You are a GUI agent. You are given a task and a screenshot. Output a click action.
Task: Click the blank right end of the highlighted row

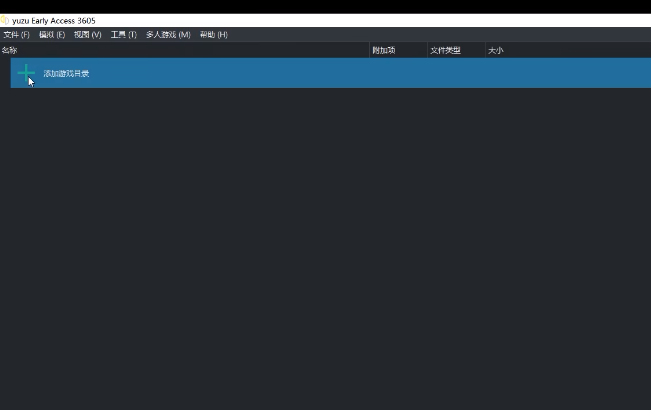[600, 73]
